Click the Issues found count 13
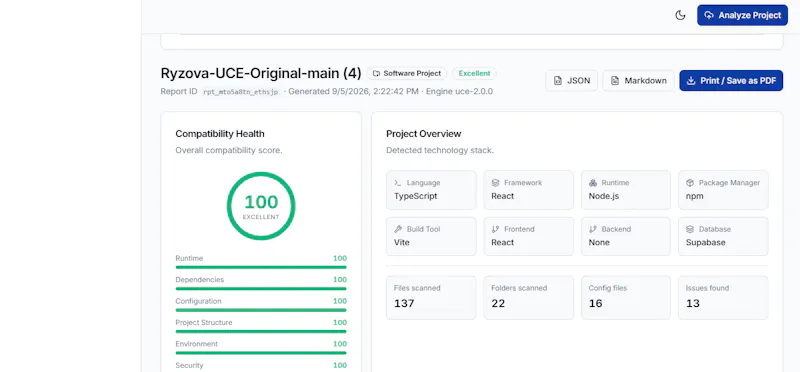 tap(692, 304)
